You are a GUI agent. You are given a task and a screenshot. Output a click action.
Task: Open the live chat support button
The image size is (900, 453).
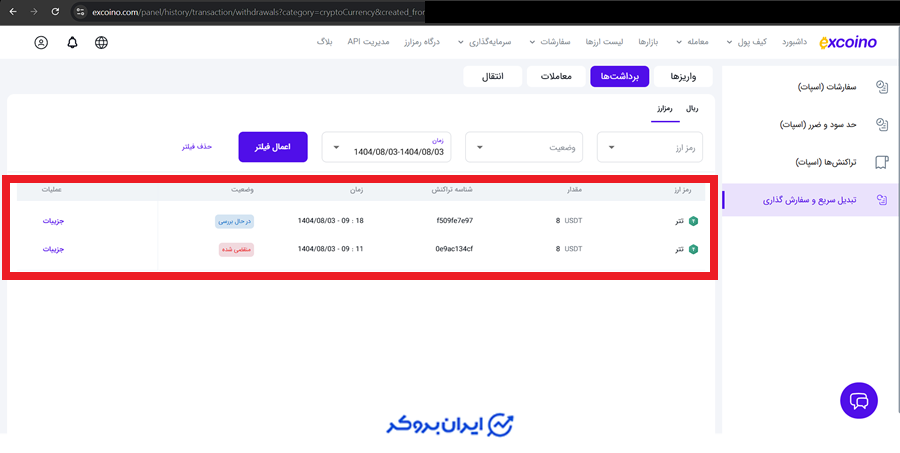[859, 401]
